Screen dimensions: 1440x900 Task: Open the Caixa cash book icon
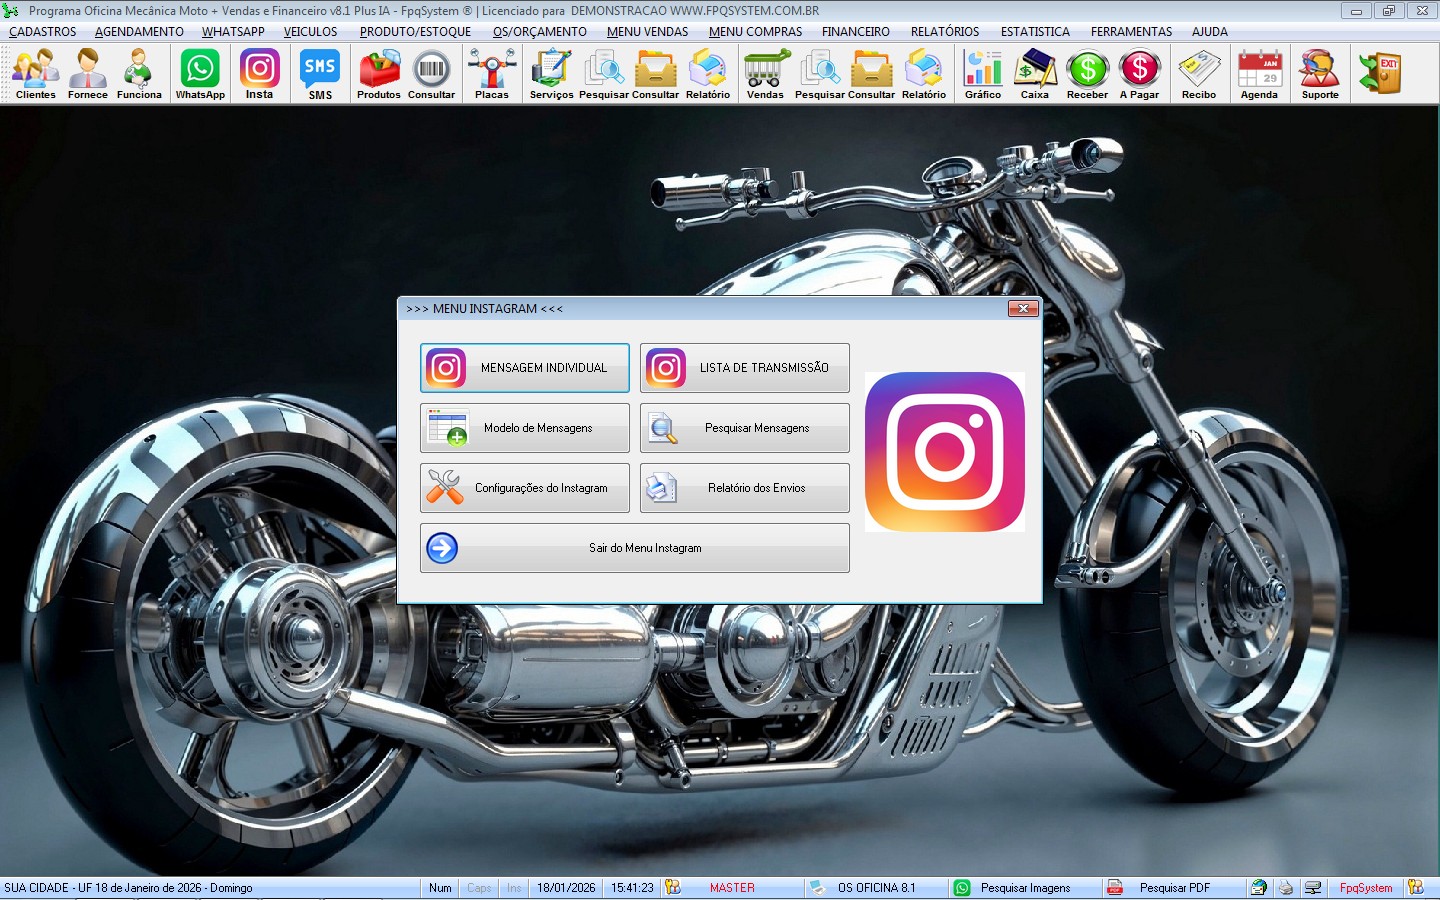coord(1035,74)
